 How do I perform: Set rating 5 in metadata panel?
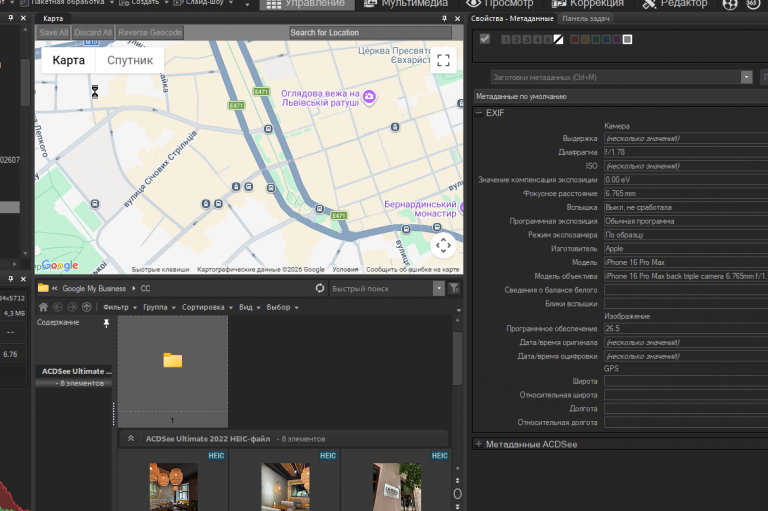click(x=548, y=39)
